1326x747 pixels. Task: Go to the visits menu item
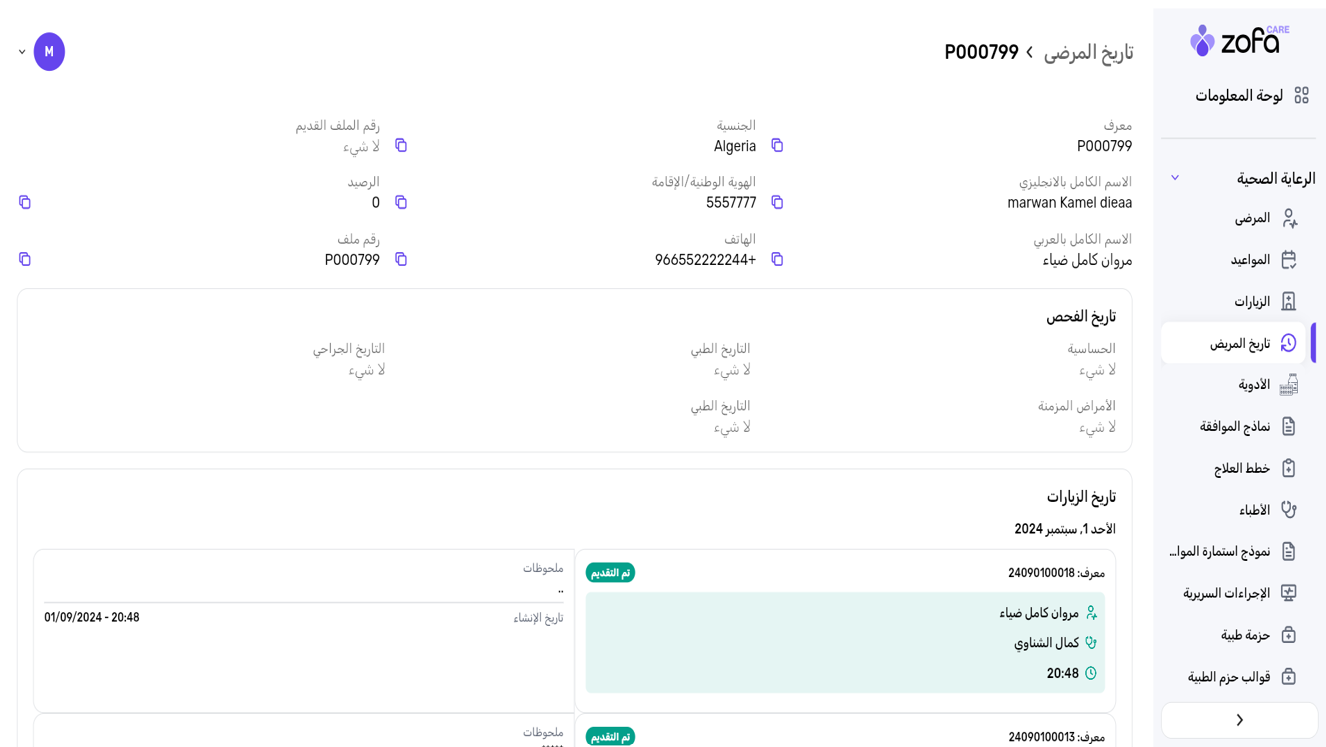pyautogui.click(x=1251, y=302)
